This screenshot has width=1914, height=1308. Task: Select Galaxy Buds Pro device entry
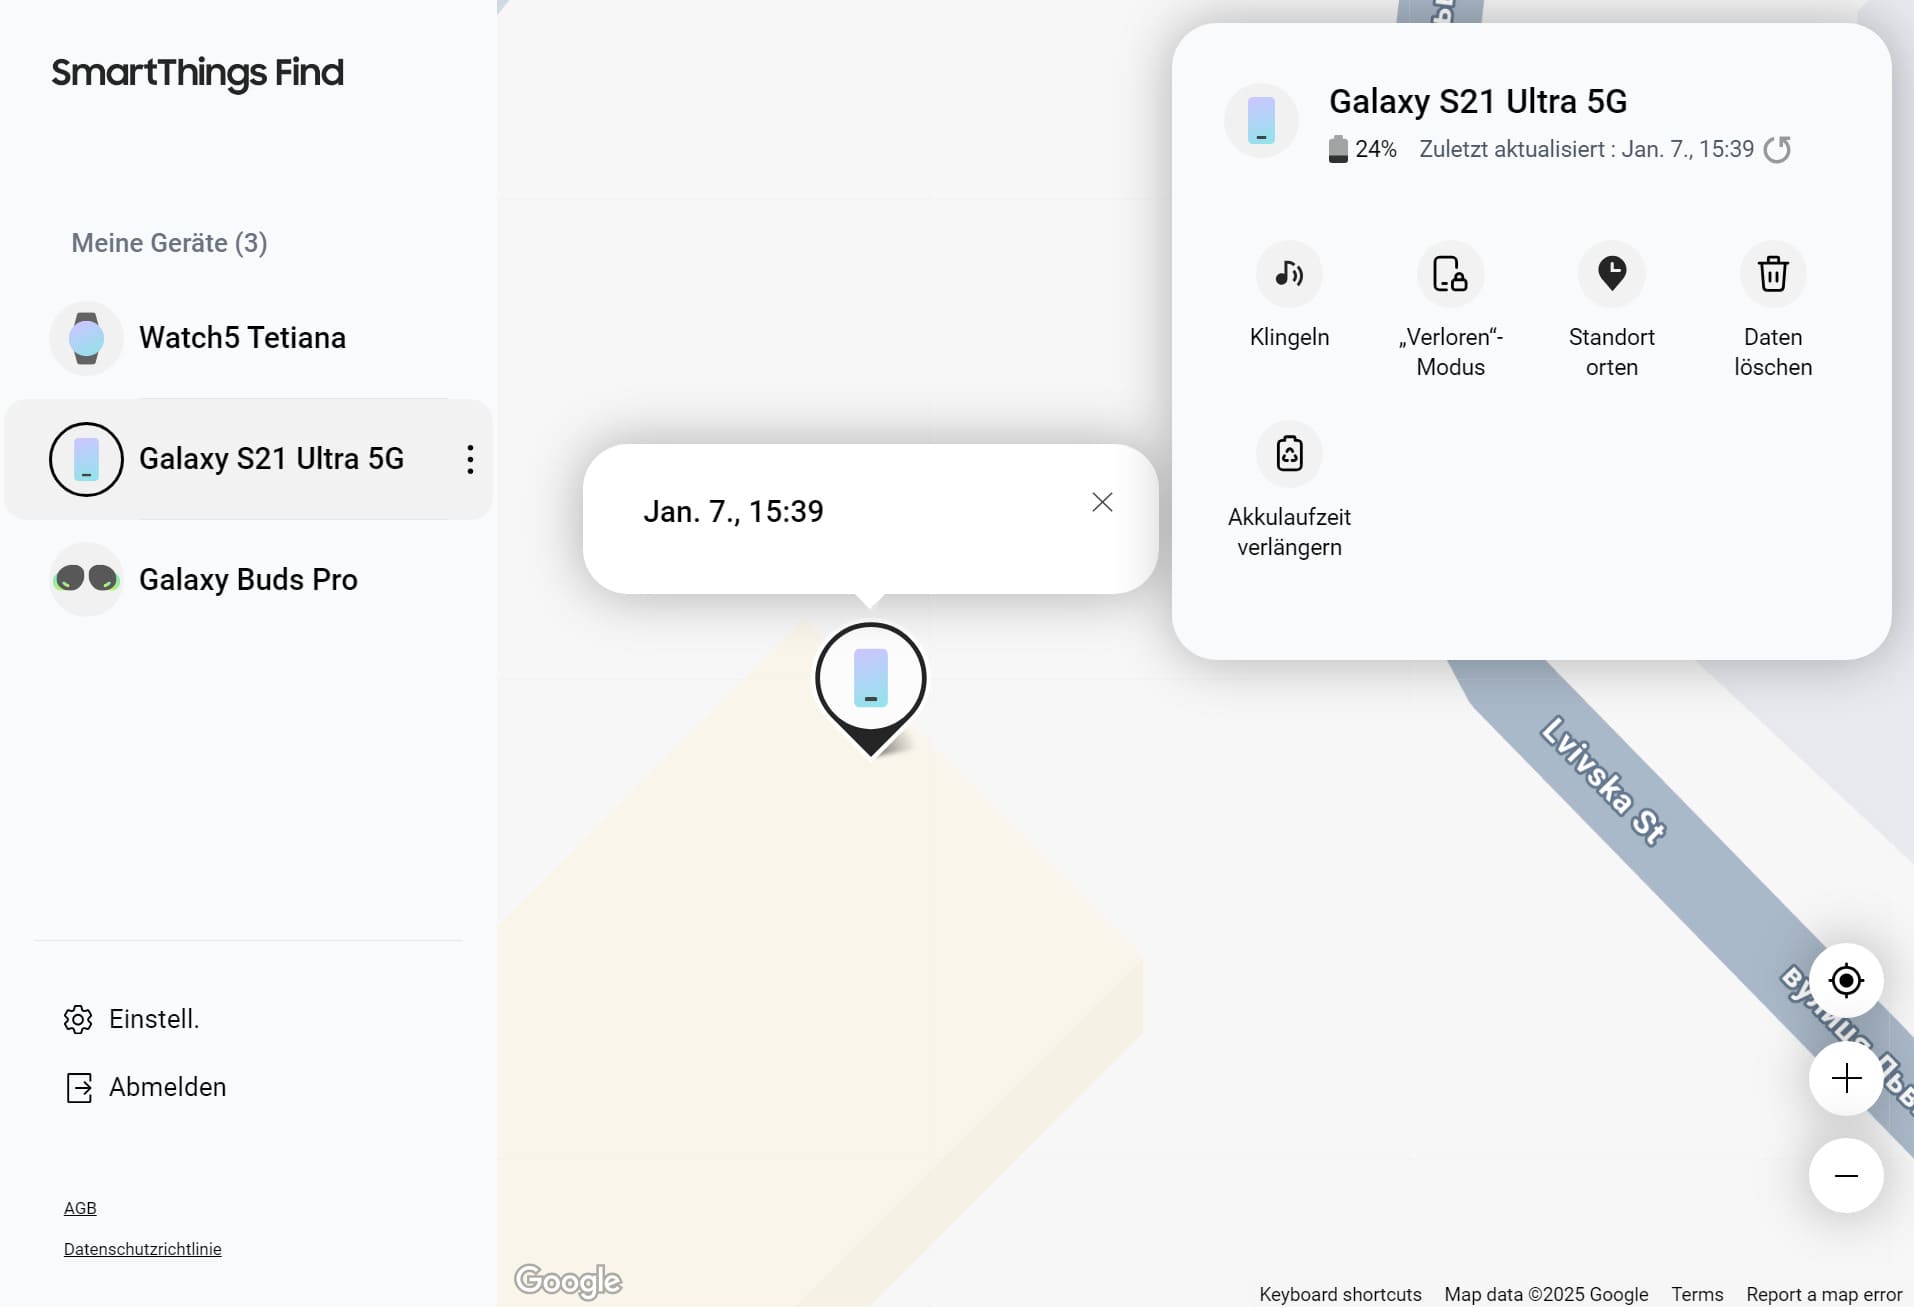pyautogui.click(x=249, y=579)
